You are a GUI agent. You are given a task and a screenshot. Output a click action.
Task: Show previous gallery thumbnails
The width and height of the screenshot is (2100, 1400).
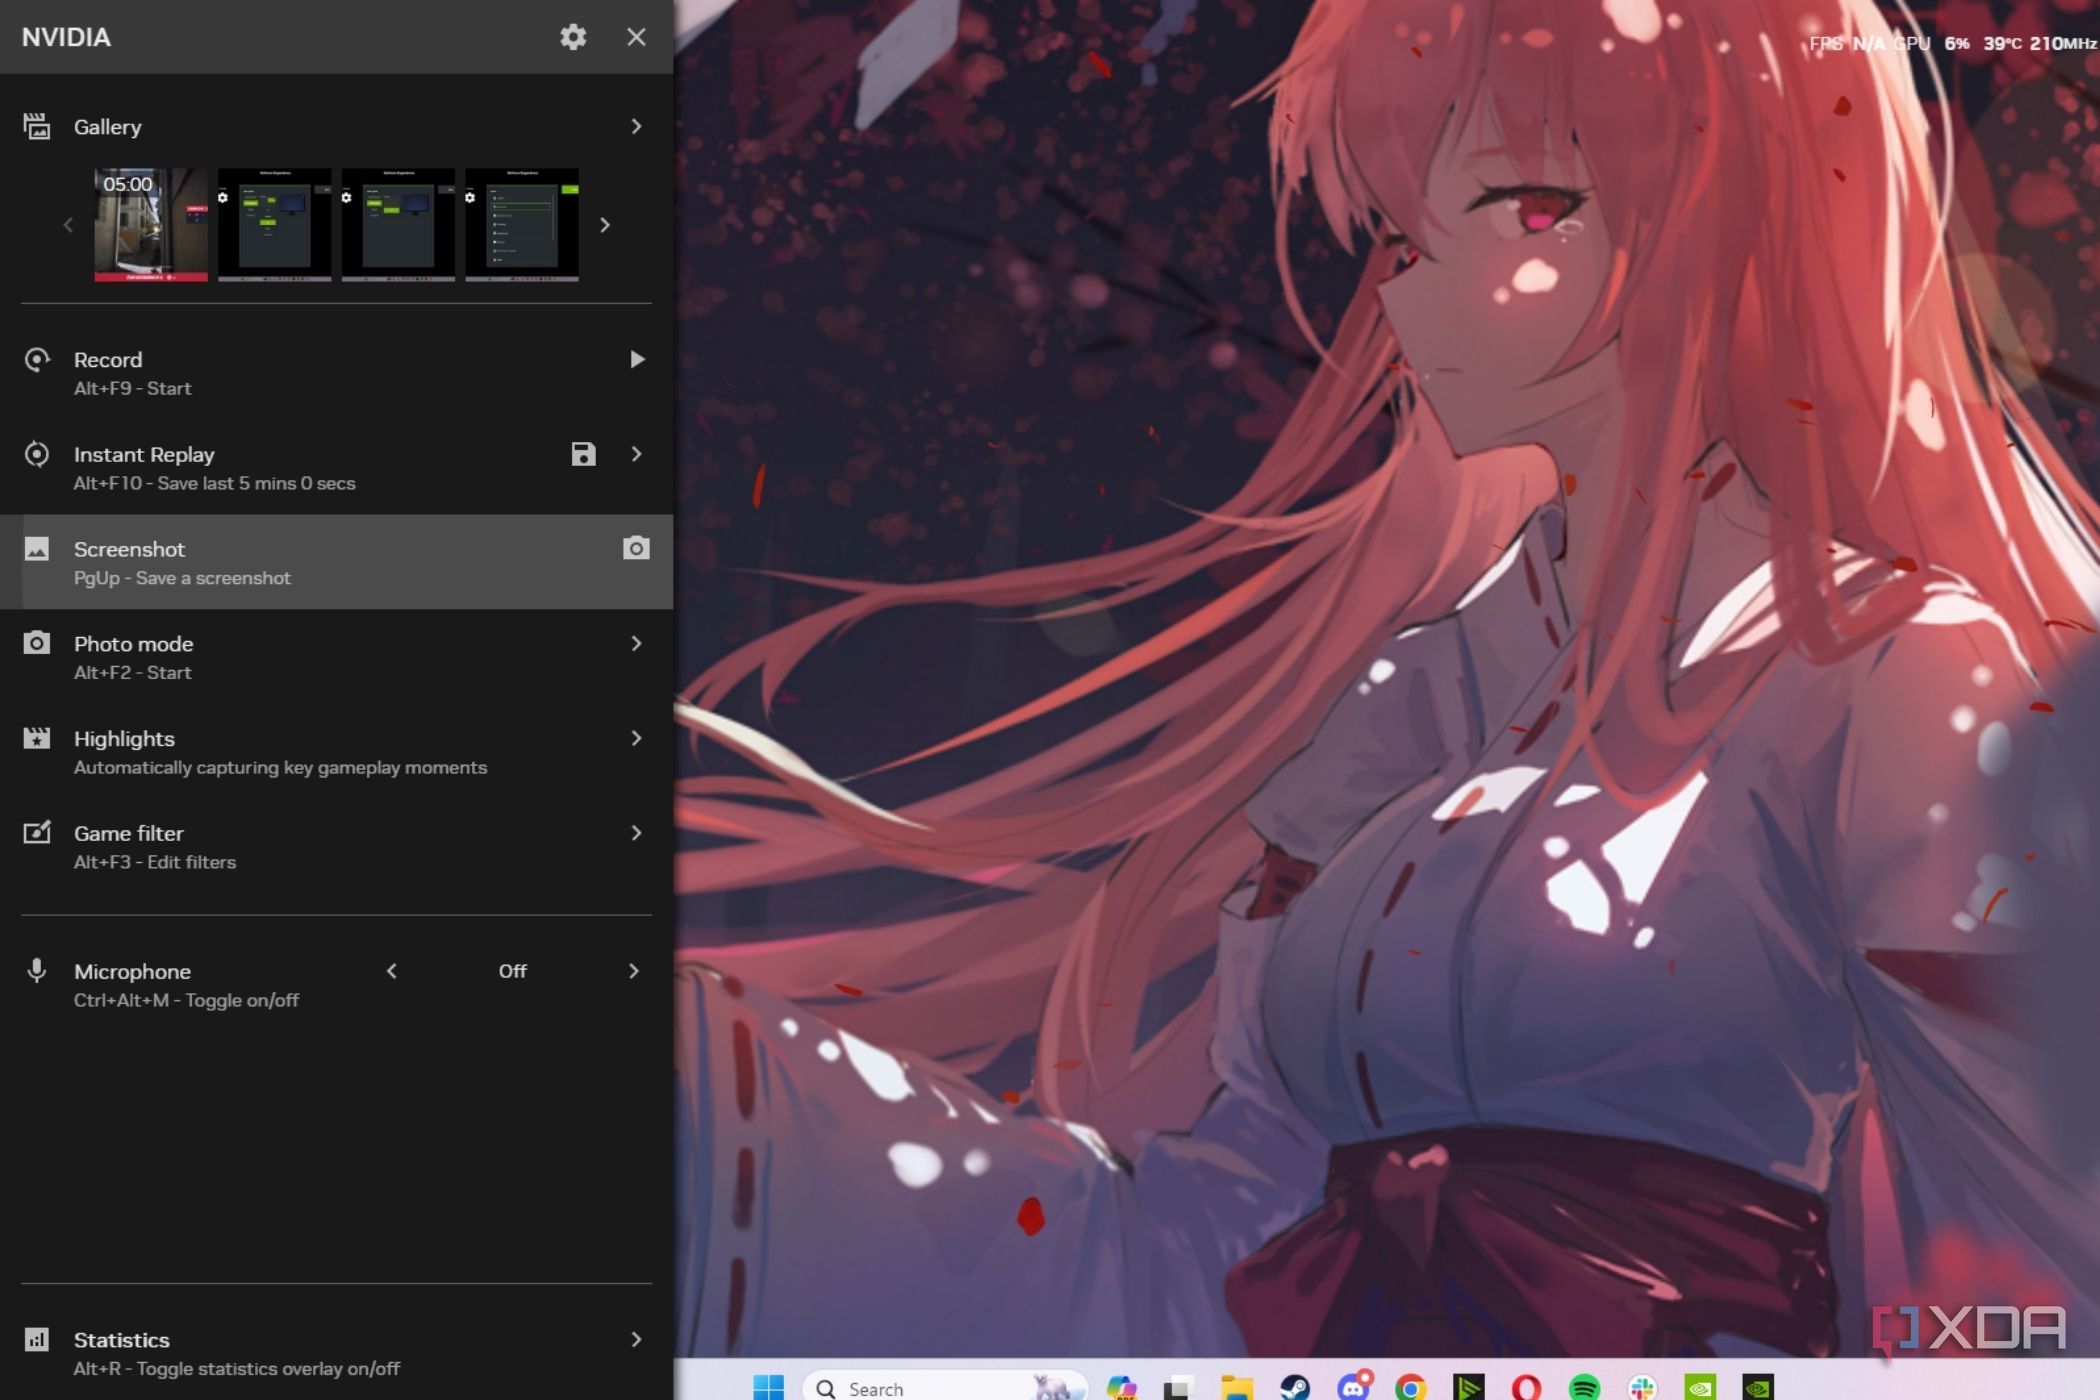[x=68, y=225]
